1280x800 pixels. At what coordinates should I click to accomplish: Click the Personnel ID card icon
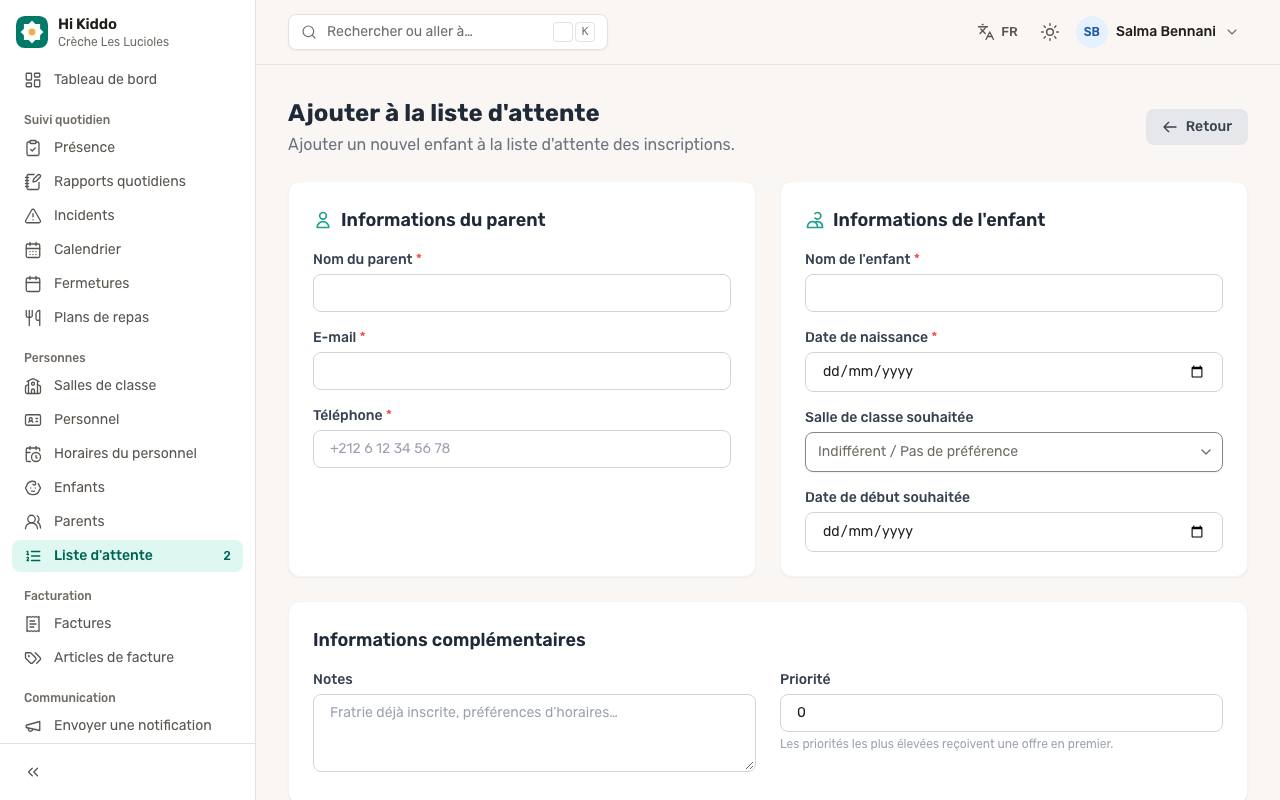(x=33, y=420)
